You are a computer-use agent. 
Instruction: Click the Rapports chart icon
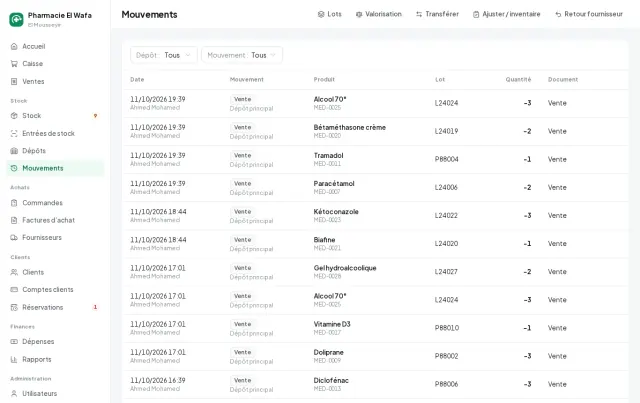pos(14,359)
